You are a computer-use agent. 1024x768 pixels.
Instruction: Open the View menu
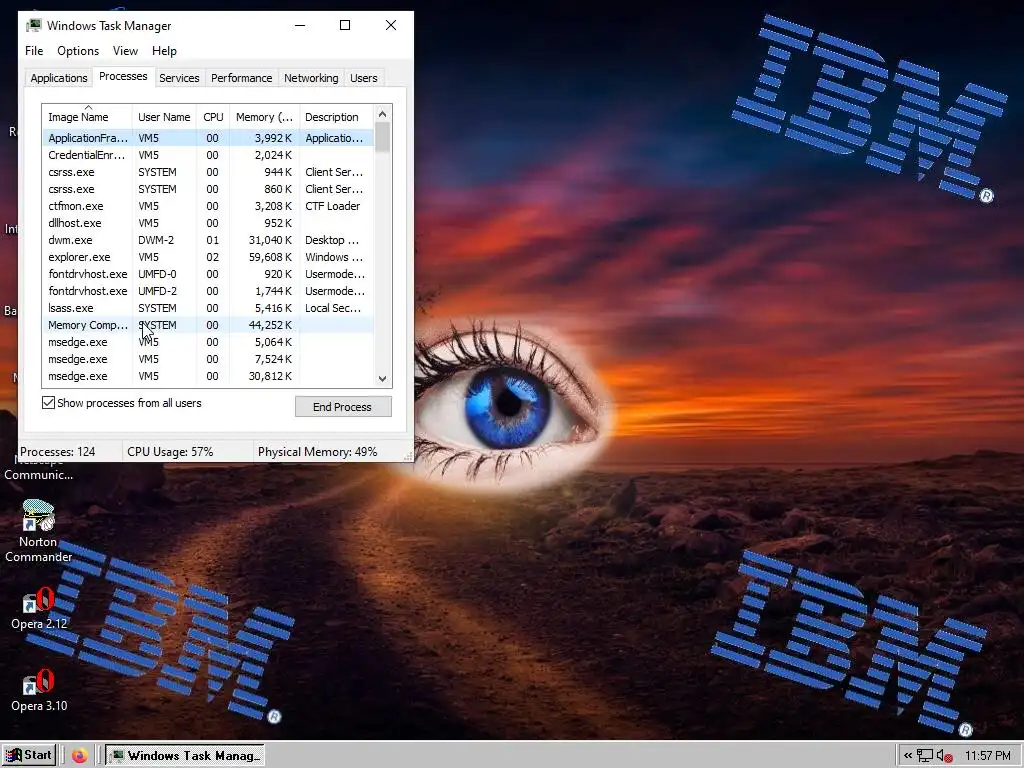125,51
